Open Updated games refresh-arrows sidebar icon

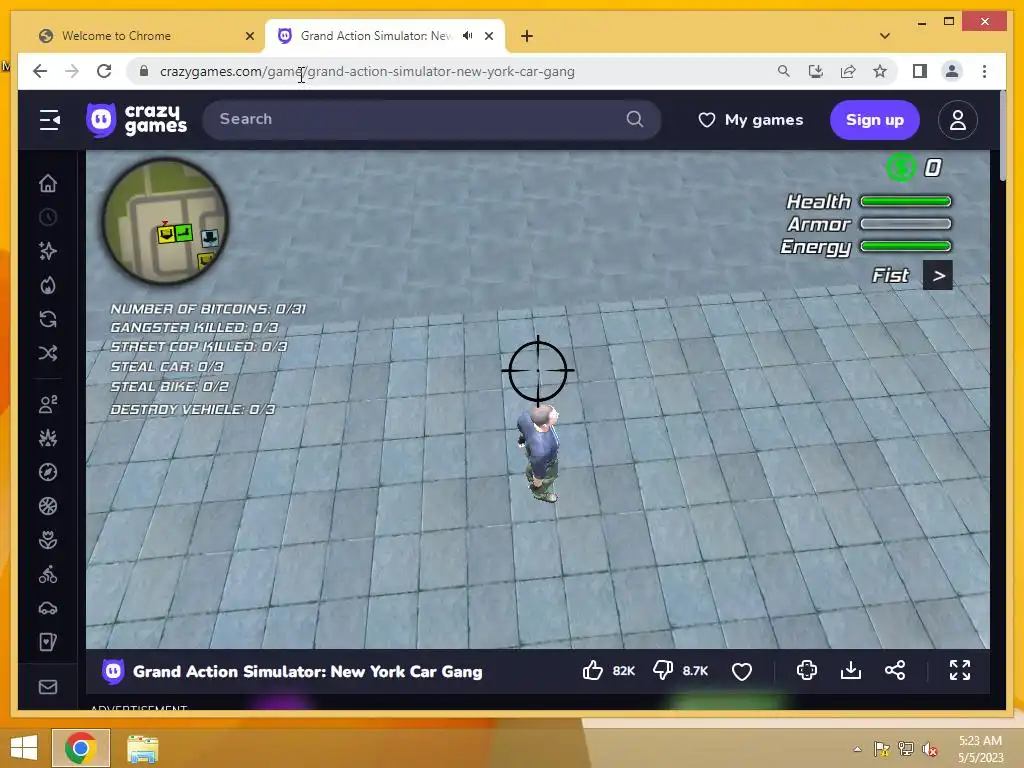coord(48,319)
